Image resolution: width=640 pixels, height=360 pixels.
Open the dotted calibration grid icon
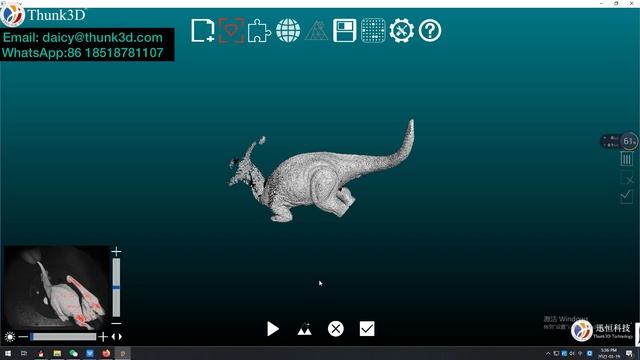373,31
